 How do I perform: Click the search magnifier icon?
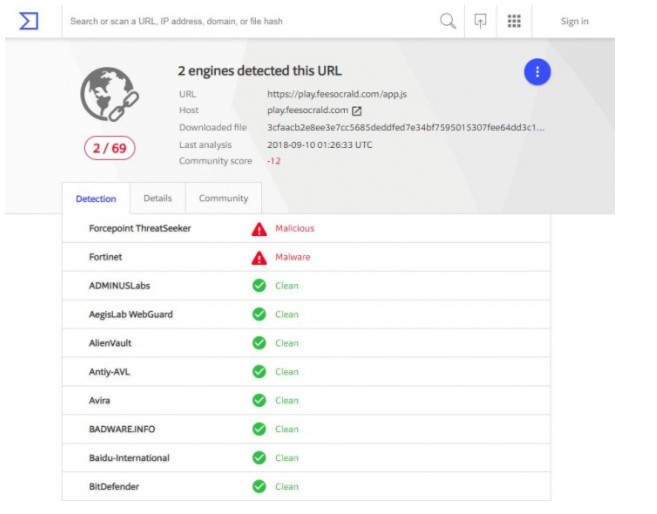448,21
